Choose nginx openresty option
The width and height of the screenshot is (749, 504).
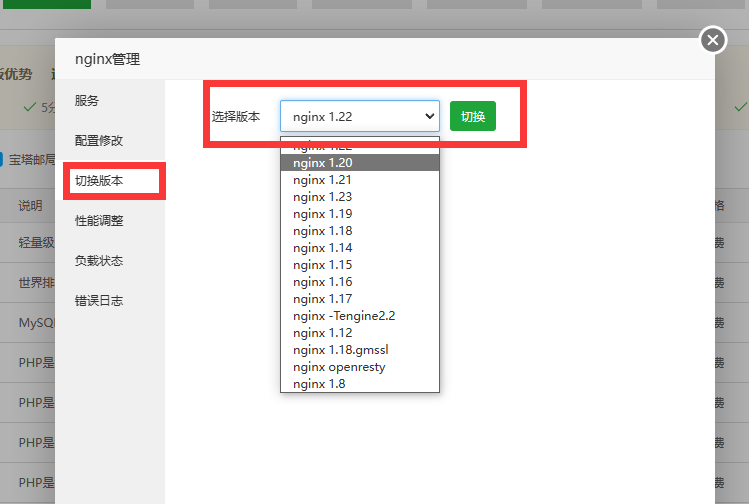(x=360, y=367)
